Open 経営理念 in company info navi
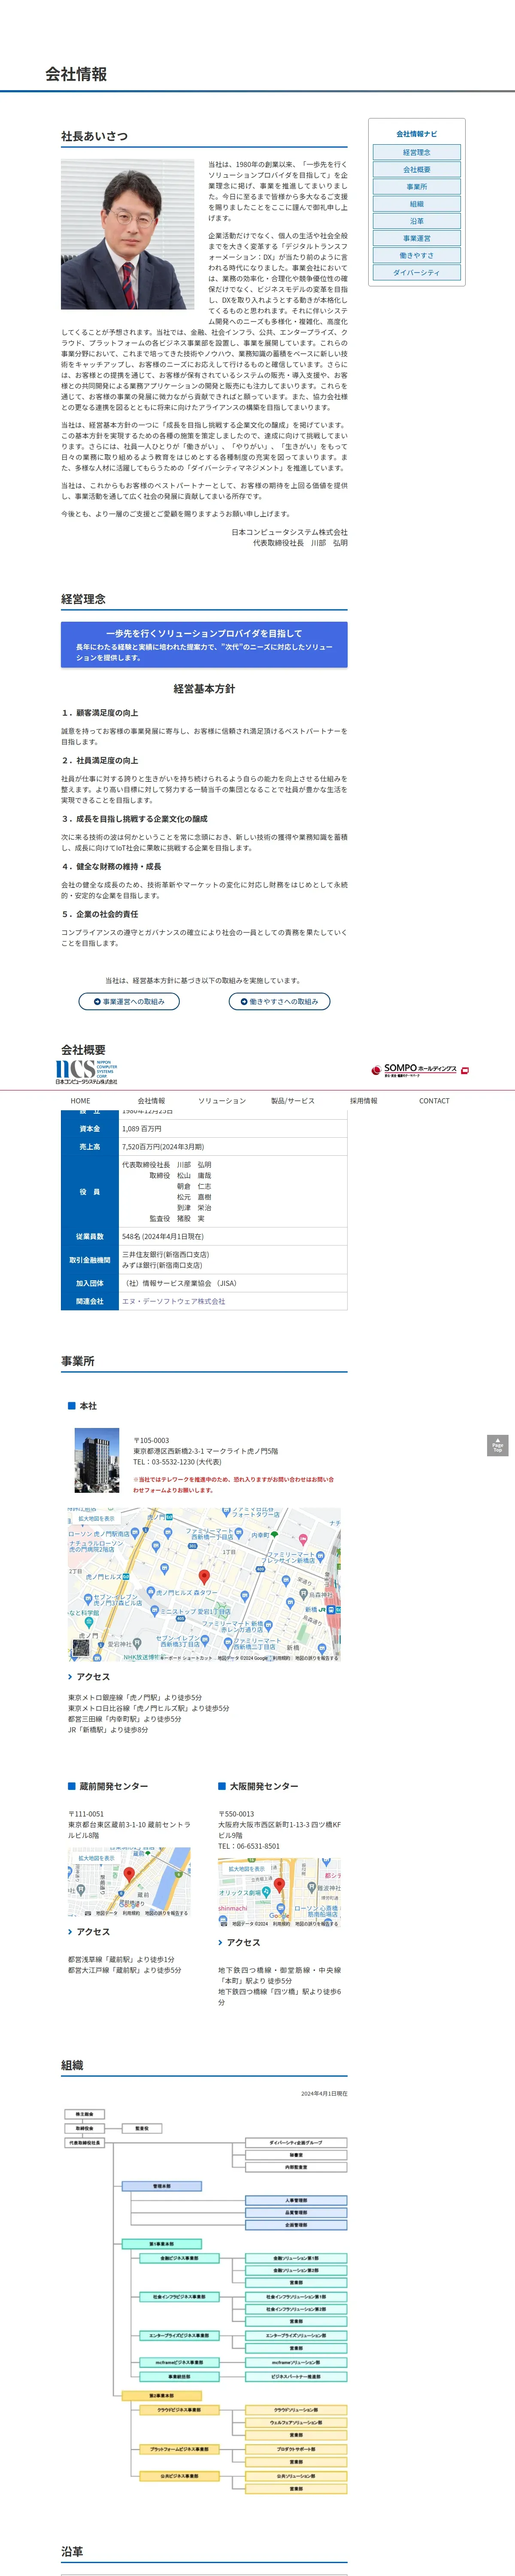Screen dimensions: 515x2576 point(417,152)
